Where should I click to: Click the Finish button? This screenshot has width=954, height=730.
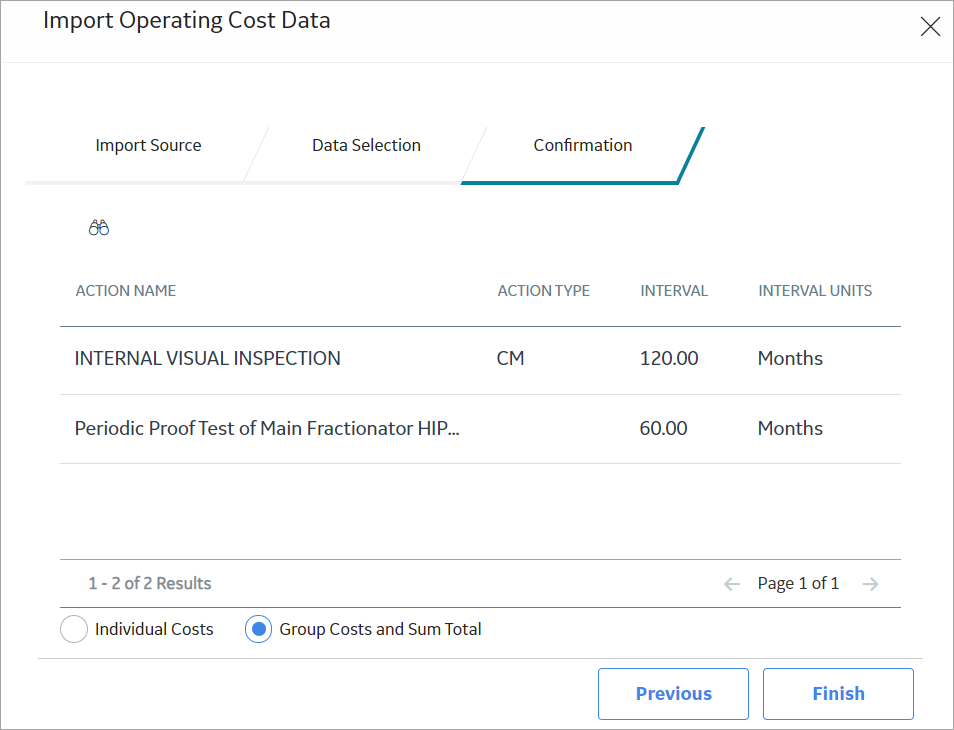coord(838,694)
